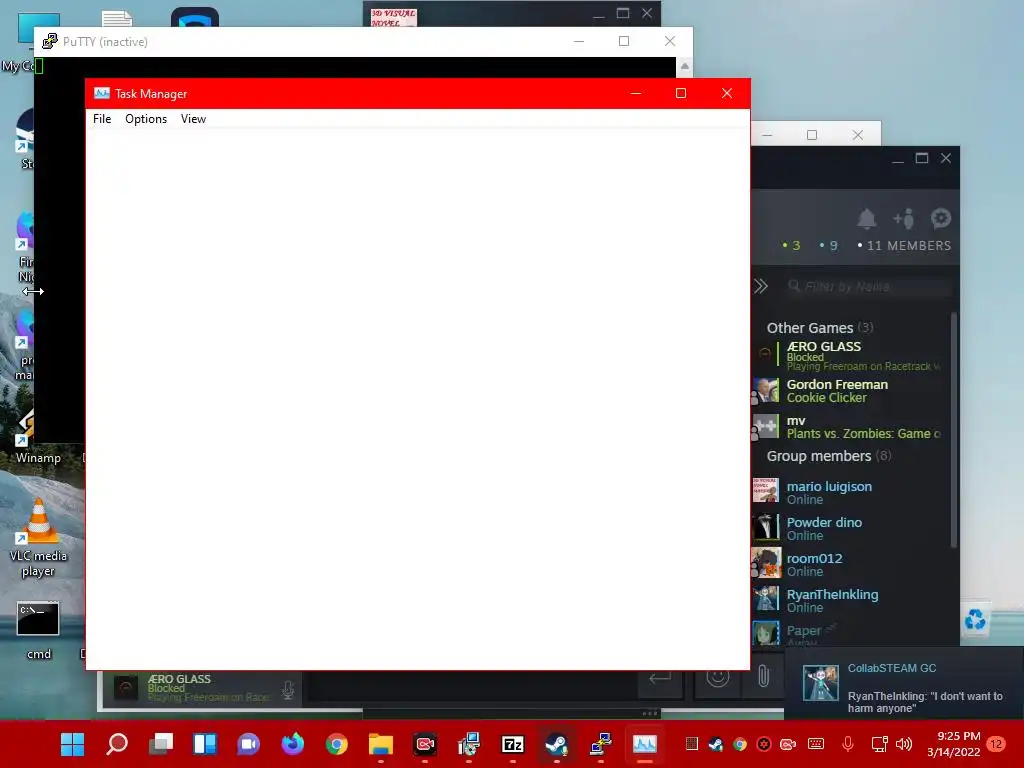
Task: Click the microphone icon in the system tray
Action: point(848,744)
